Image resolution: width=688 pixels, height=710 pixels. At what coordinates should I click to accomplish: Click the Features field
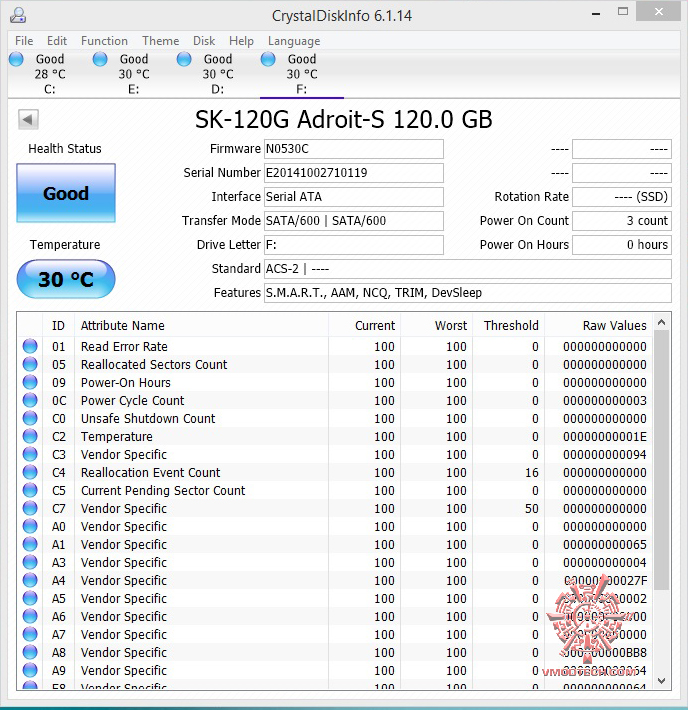point(468,293)
